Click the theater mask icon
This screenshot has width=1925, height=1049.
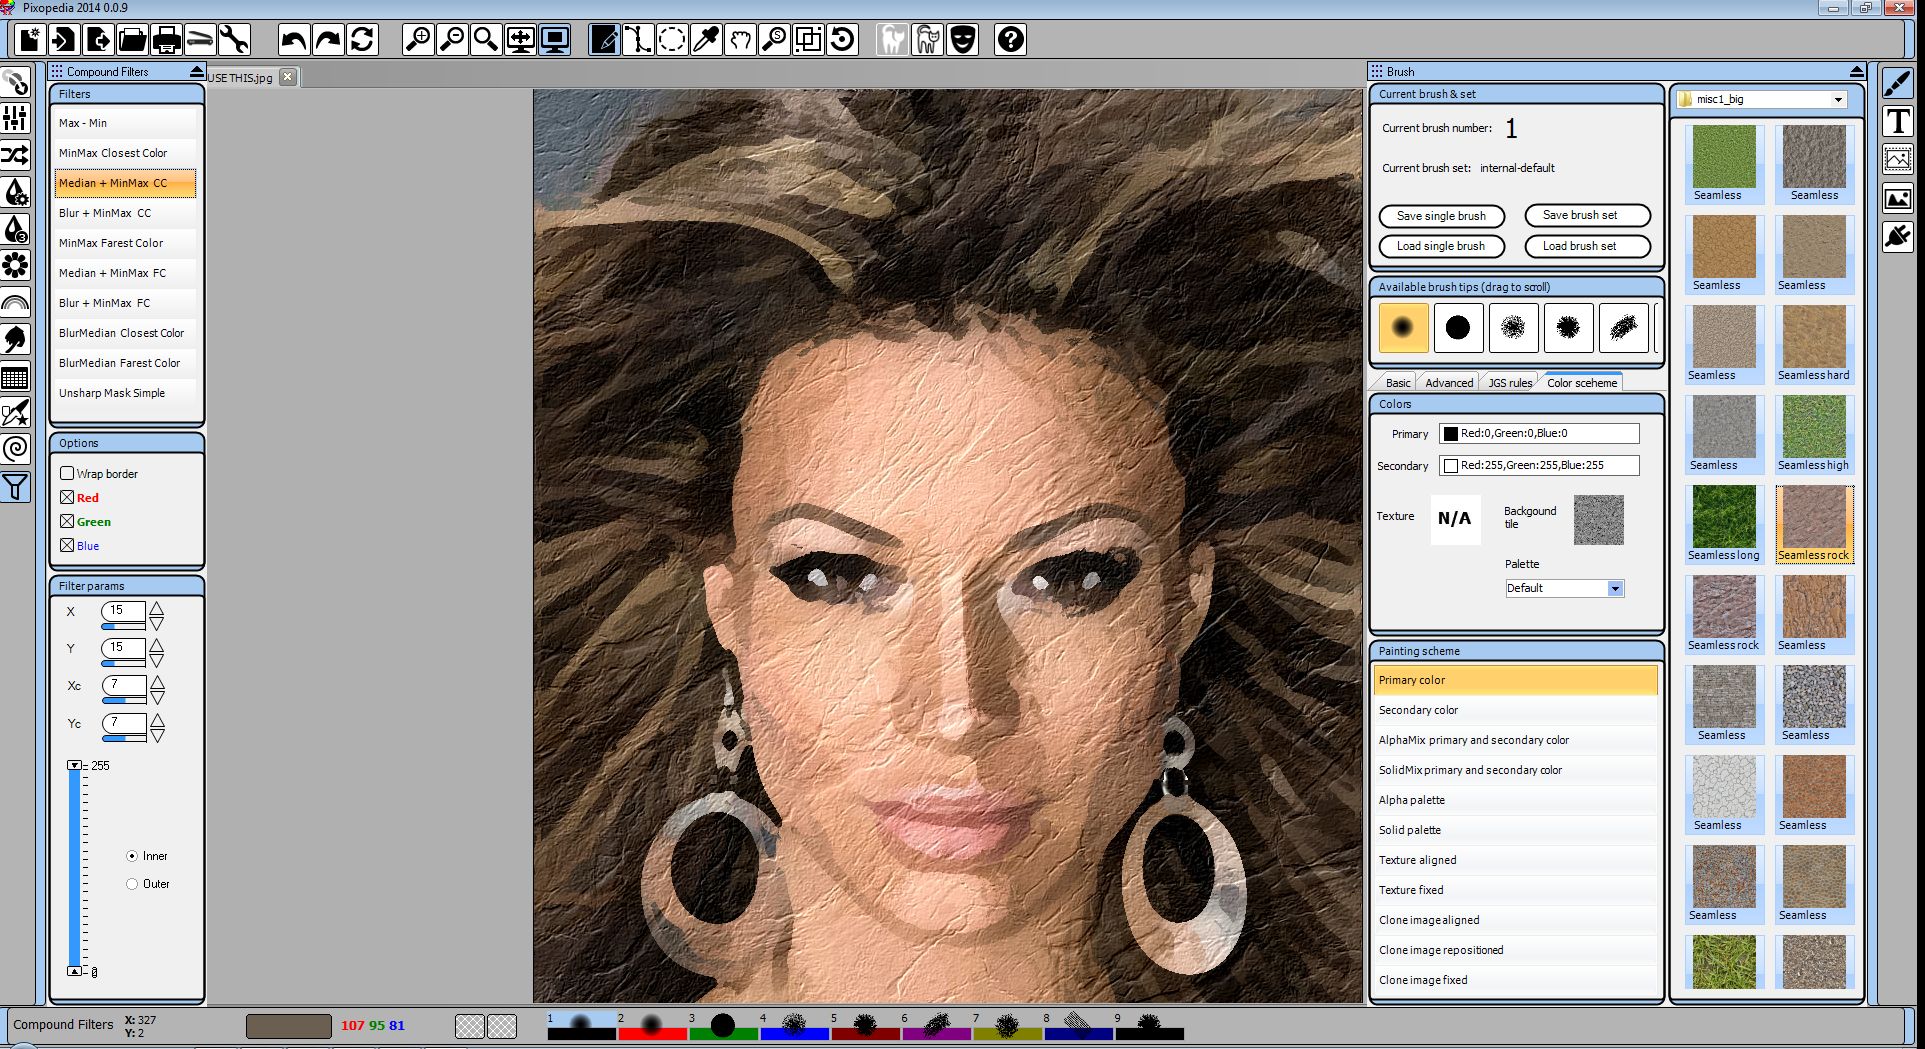962,40
